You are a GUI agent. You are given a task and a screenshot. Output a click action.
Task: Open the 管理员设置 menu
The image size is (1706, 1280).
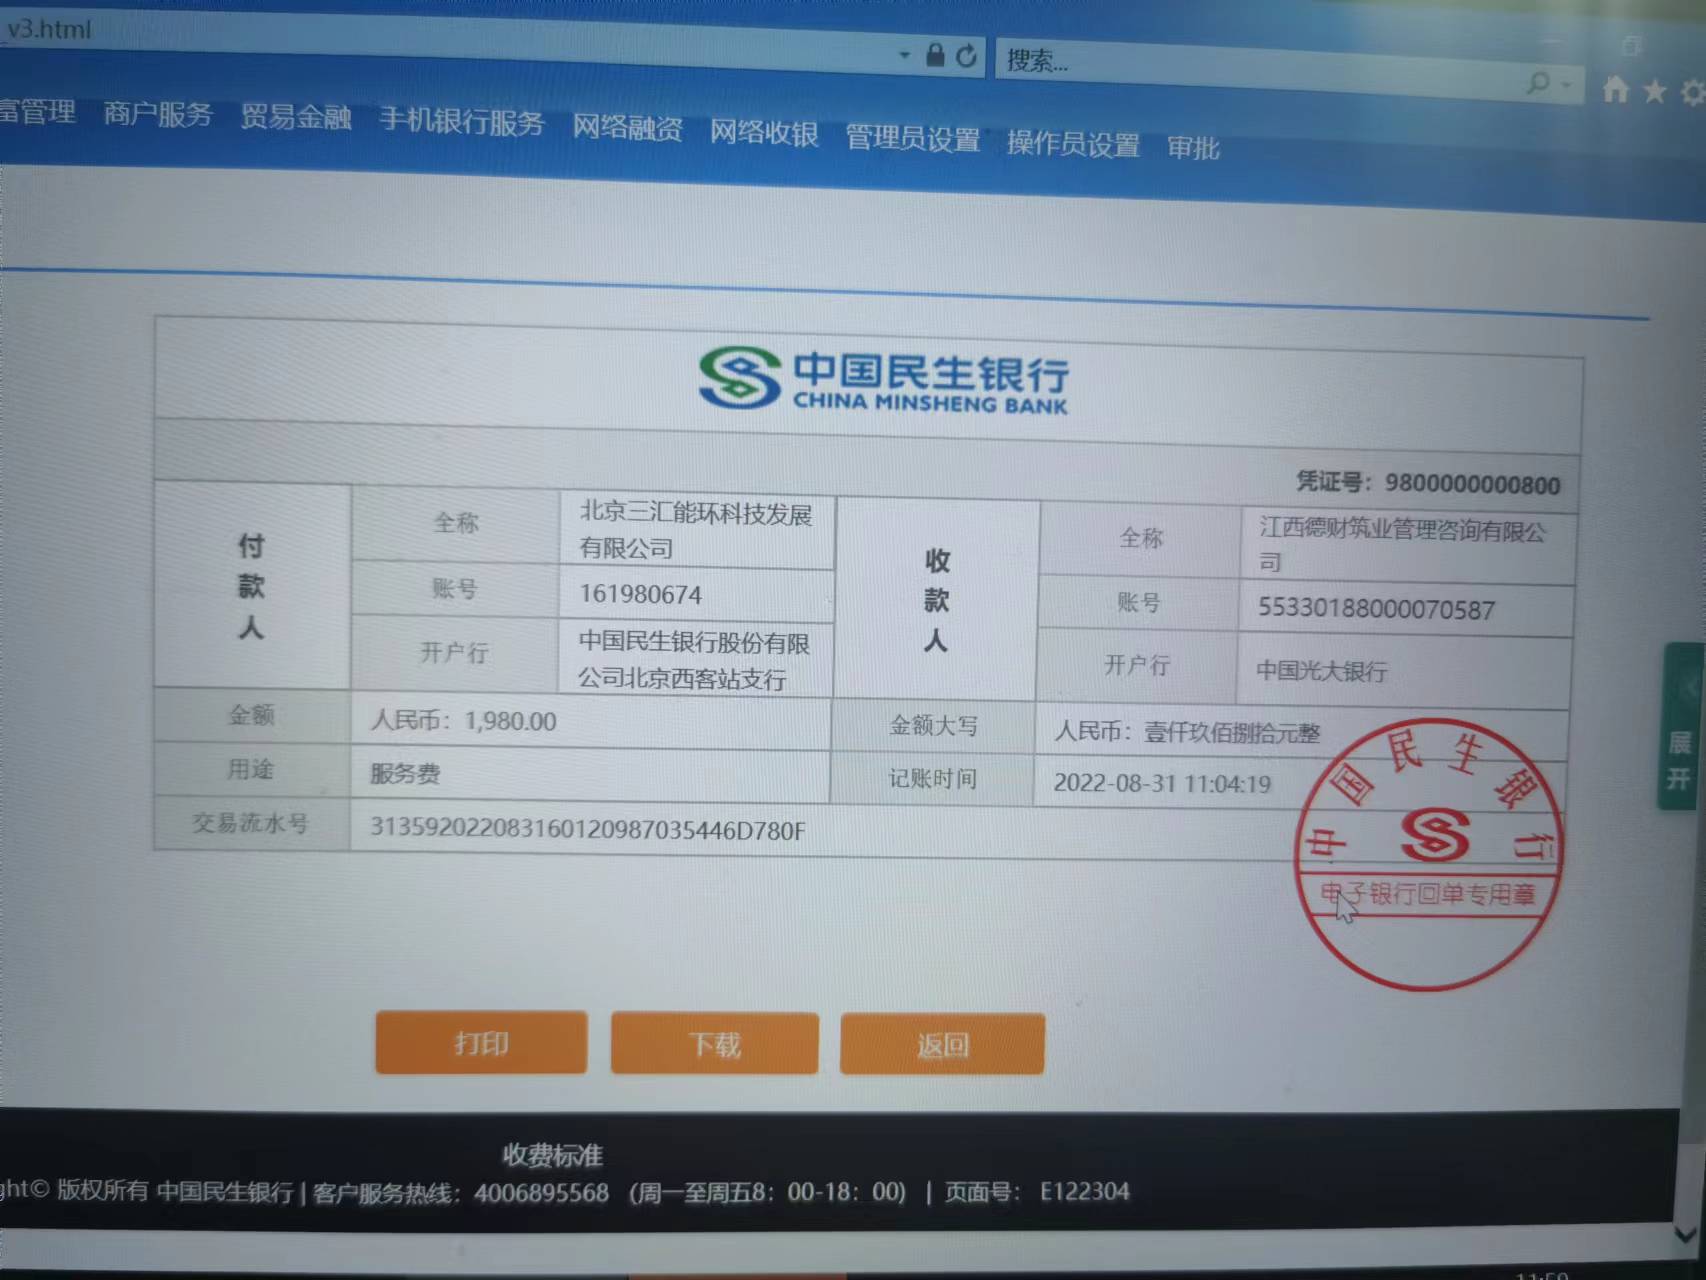click(912, 139)
